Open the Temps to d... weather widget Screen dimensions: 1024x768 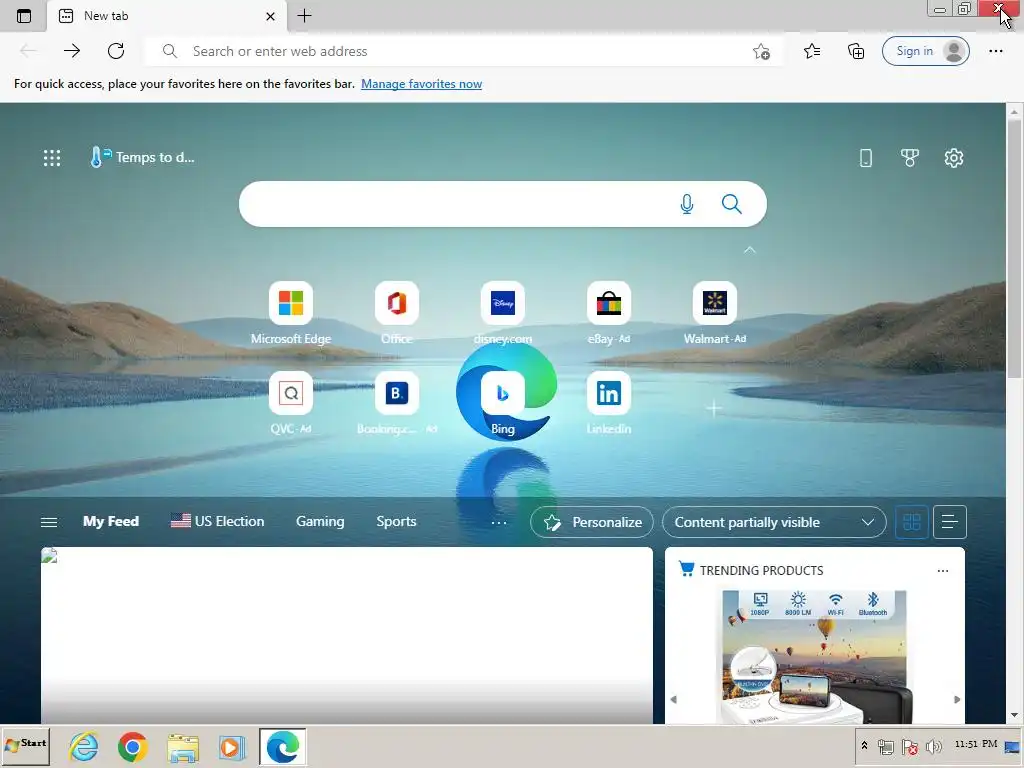tap(142, 157)
